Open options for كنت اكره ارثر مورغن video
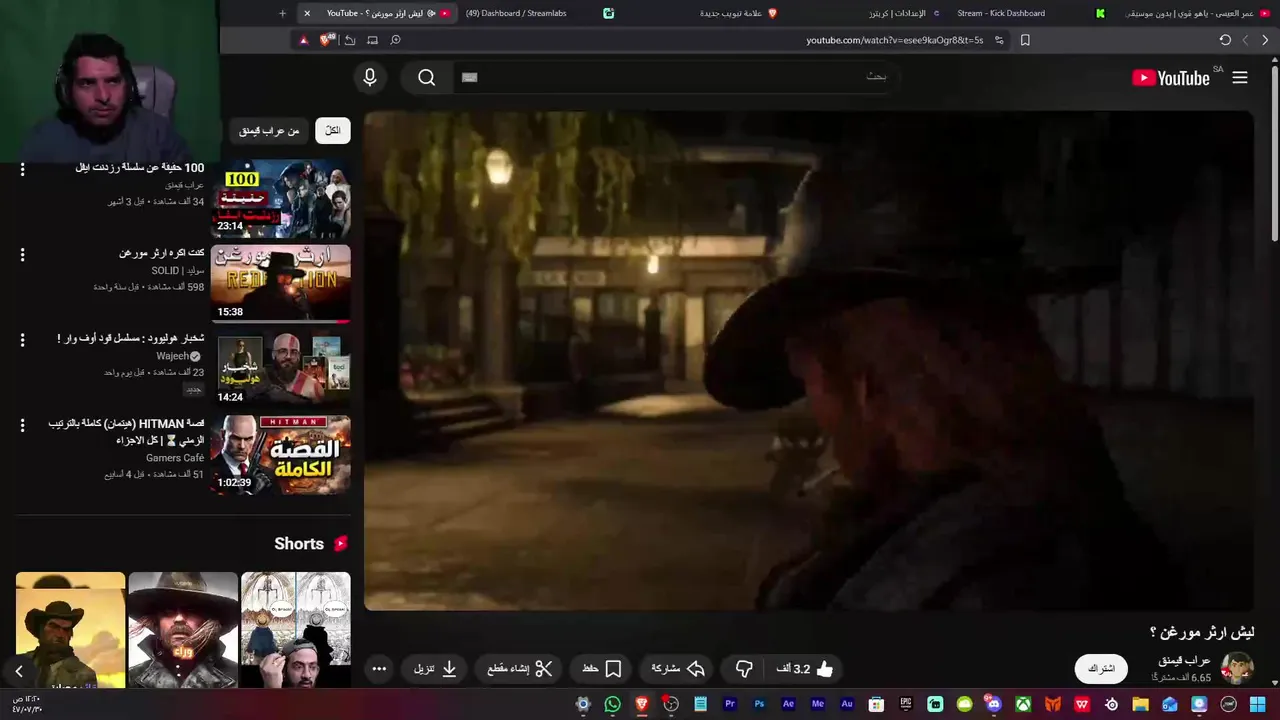This screenshot has height=720, width=1280. point(22,254)
